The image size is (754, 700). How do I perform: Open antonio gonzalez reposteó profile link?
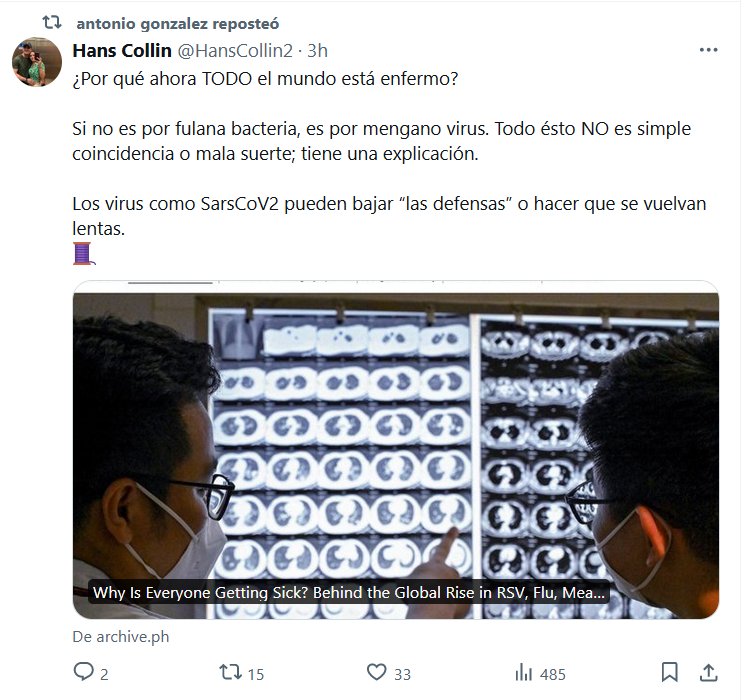click(x=177, y=24)
